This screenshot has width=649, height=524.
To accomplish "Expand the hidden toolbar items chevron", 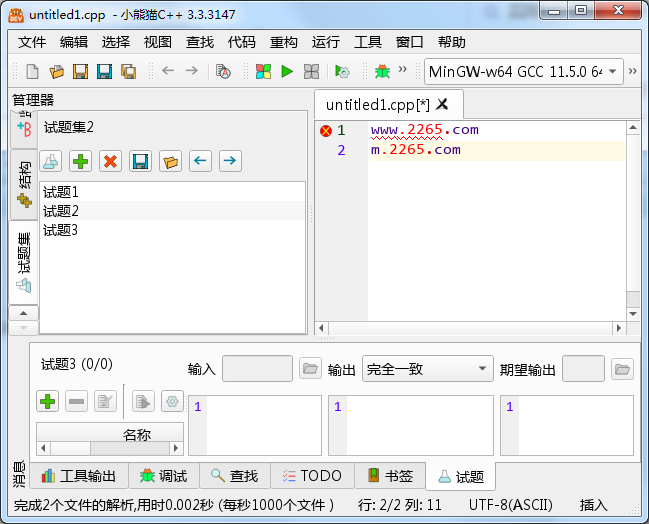I will point(403,71).
